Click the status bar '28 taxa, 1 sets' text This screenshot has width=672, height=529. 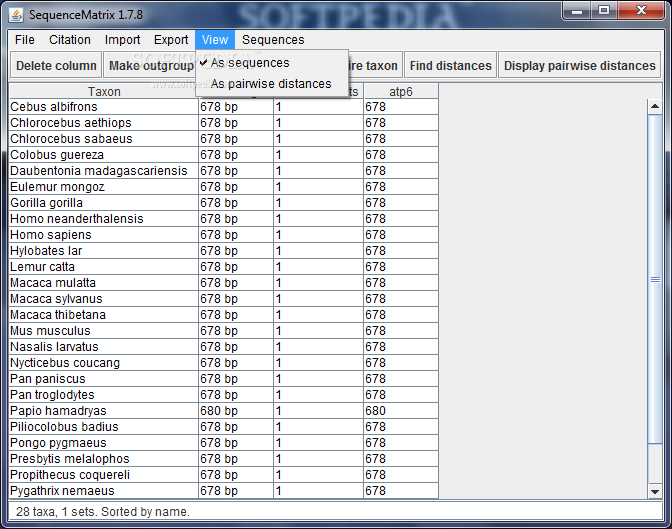103,512
